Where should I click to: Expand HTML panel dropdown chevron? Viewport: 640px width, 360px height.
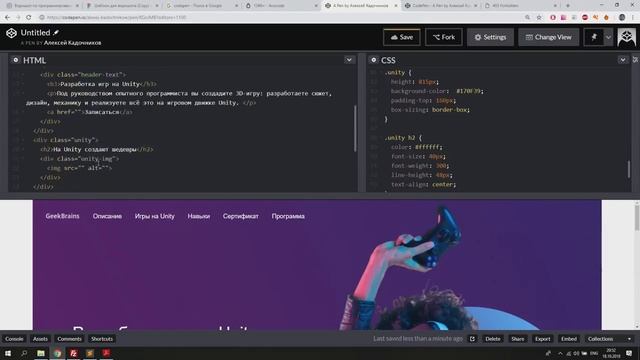pos(349,60)
